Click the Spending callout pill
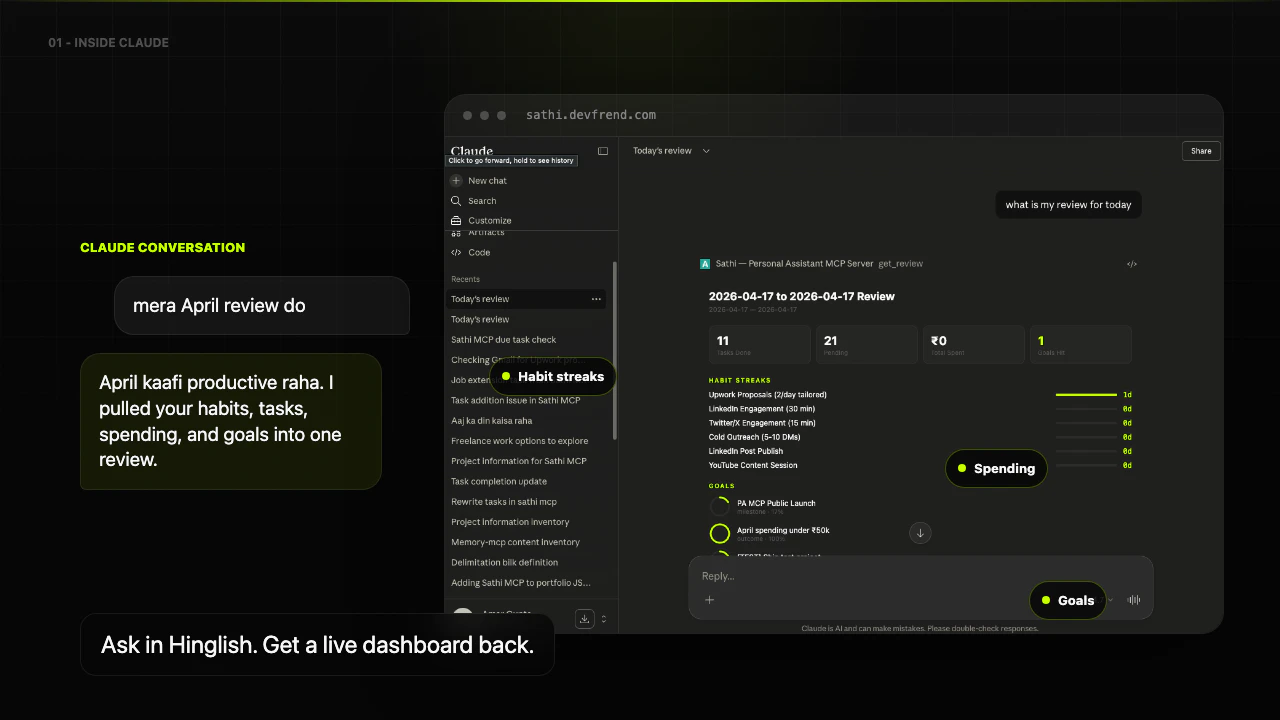1280x720 pixels. 996,468
